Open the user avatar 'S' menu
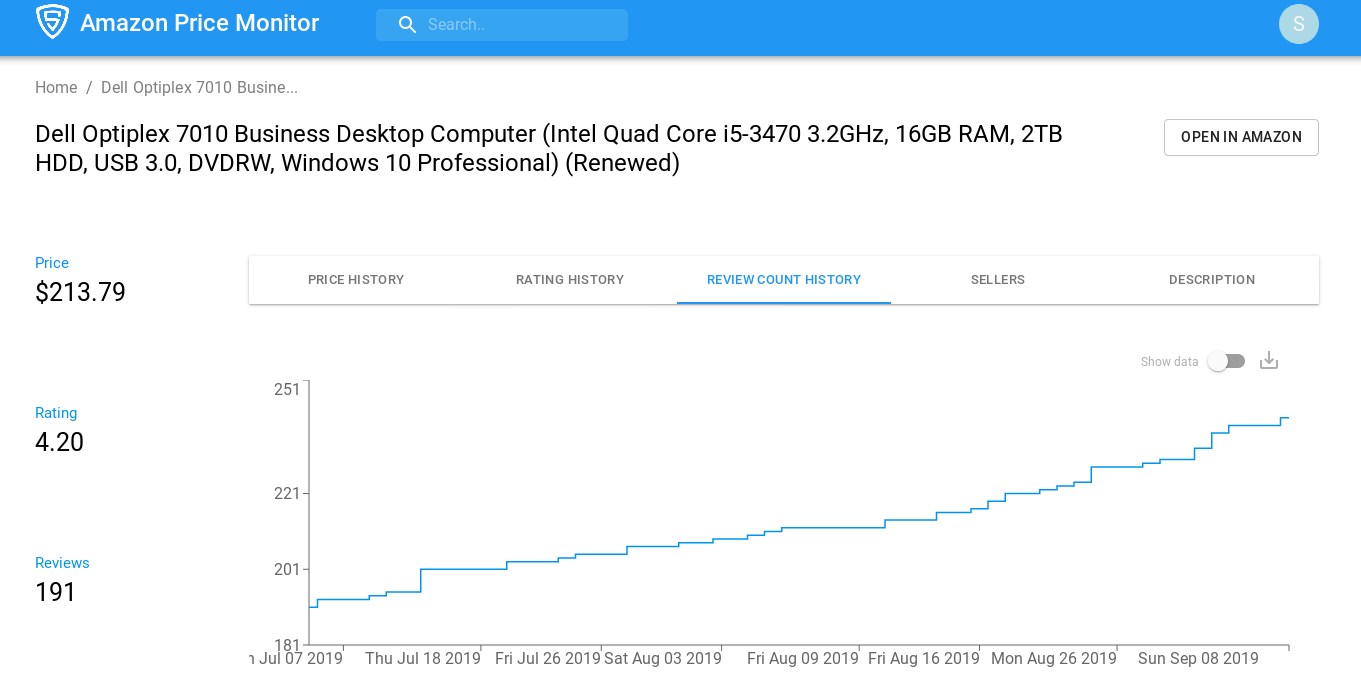 (x=1298, y=24)
